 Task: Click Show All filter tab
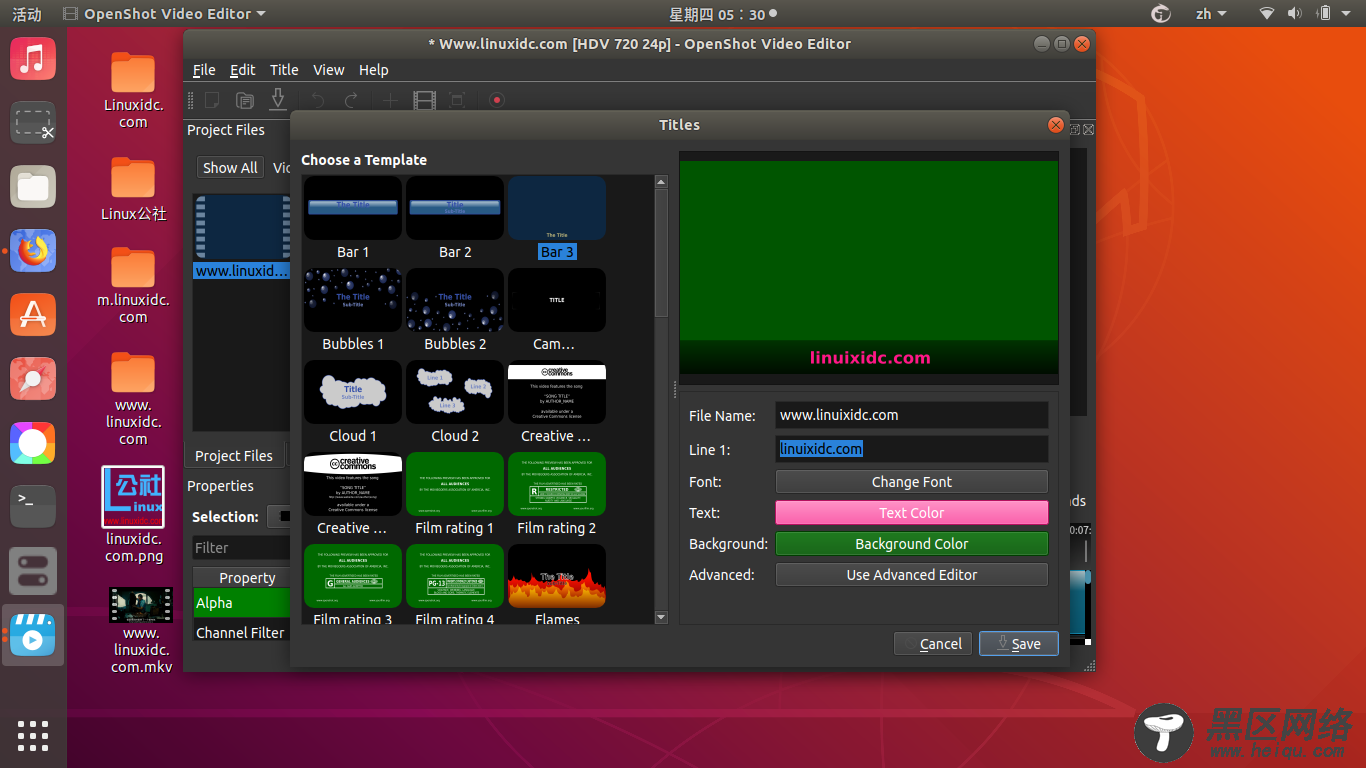230,168
